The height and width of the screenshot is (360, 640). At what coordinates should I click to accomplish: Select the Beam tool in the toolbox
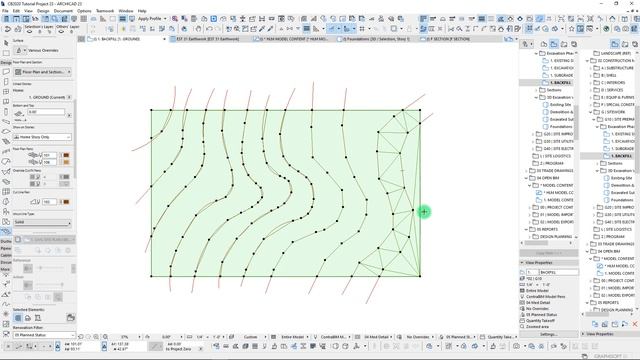(6, 122)
